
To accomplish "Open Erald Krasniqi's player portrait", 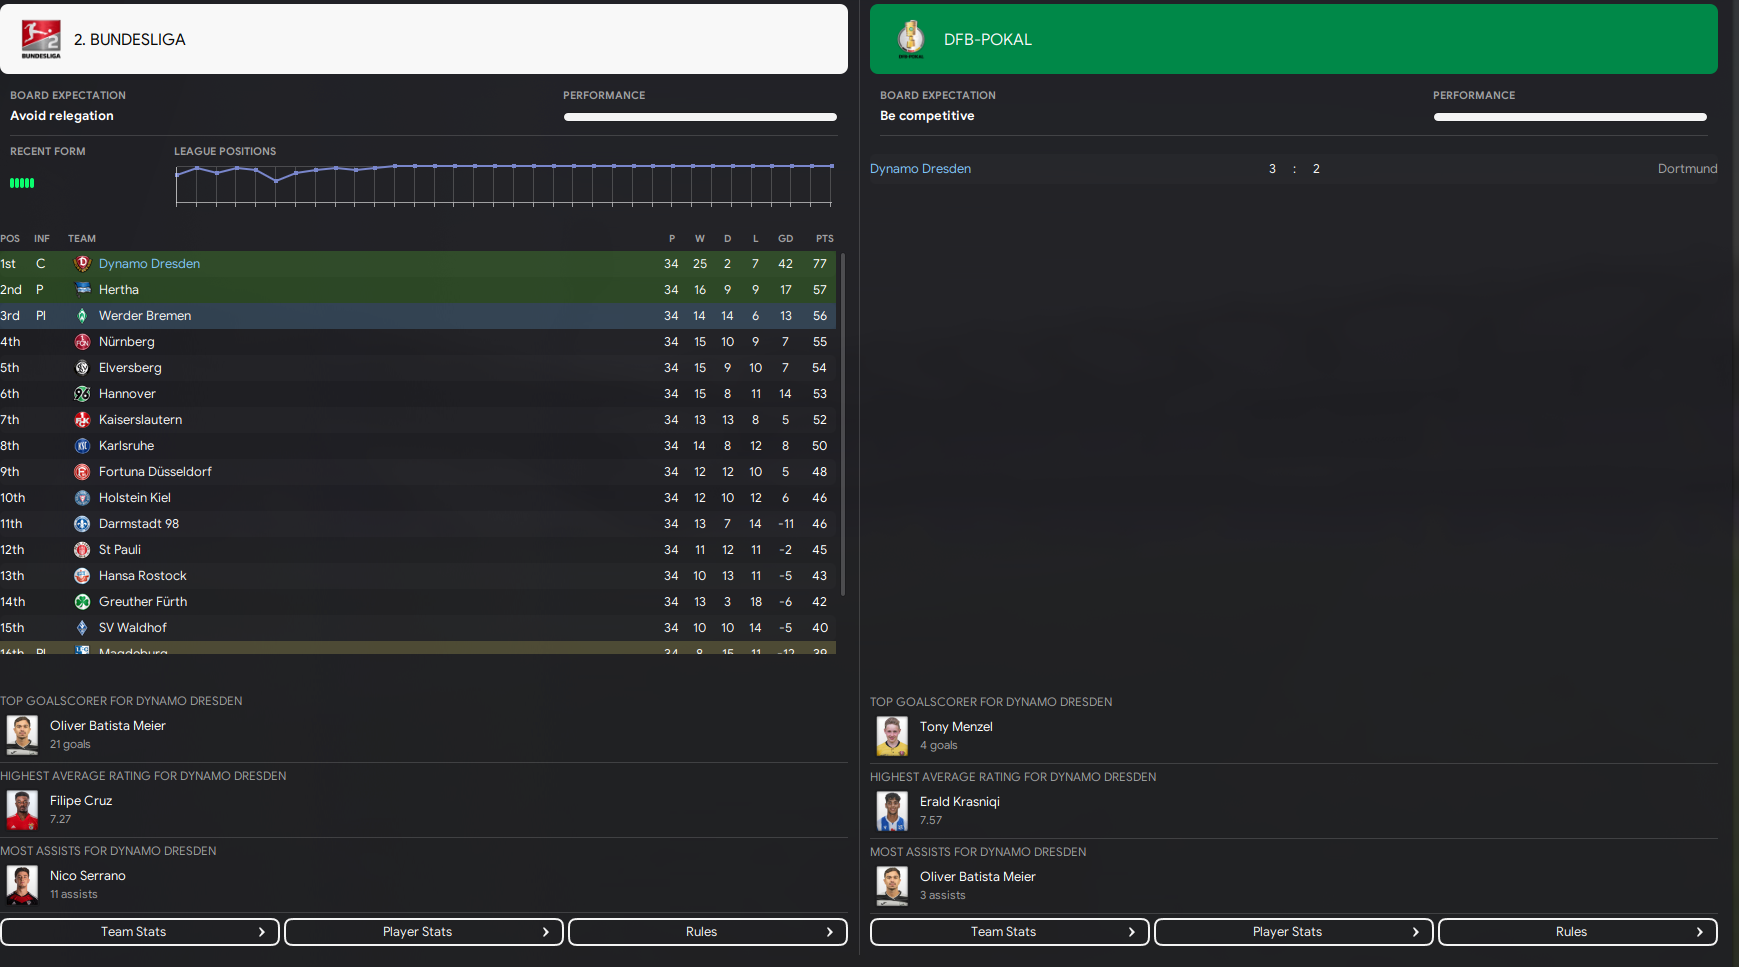I will (892, 811).
